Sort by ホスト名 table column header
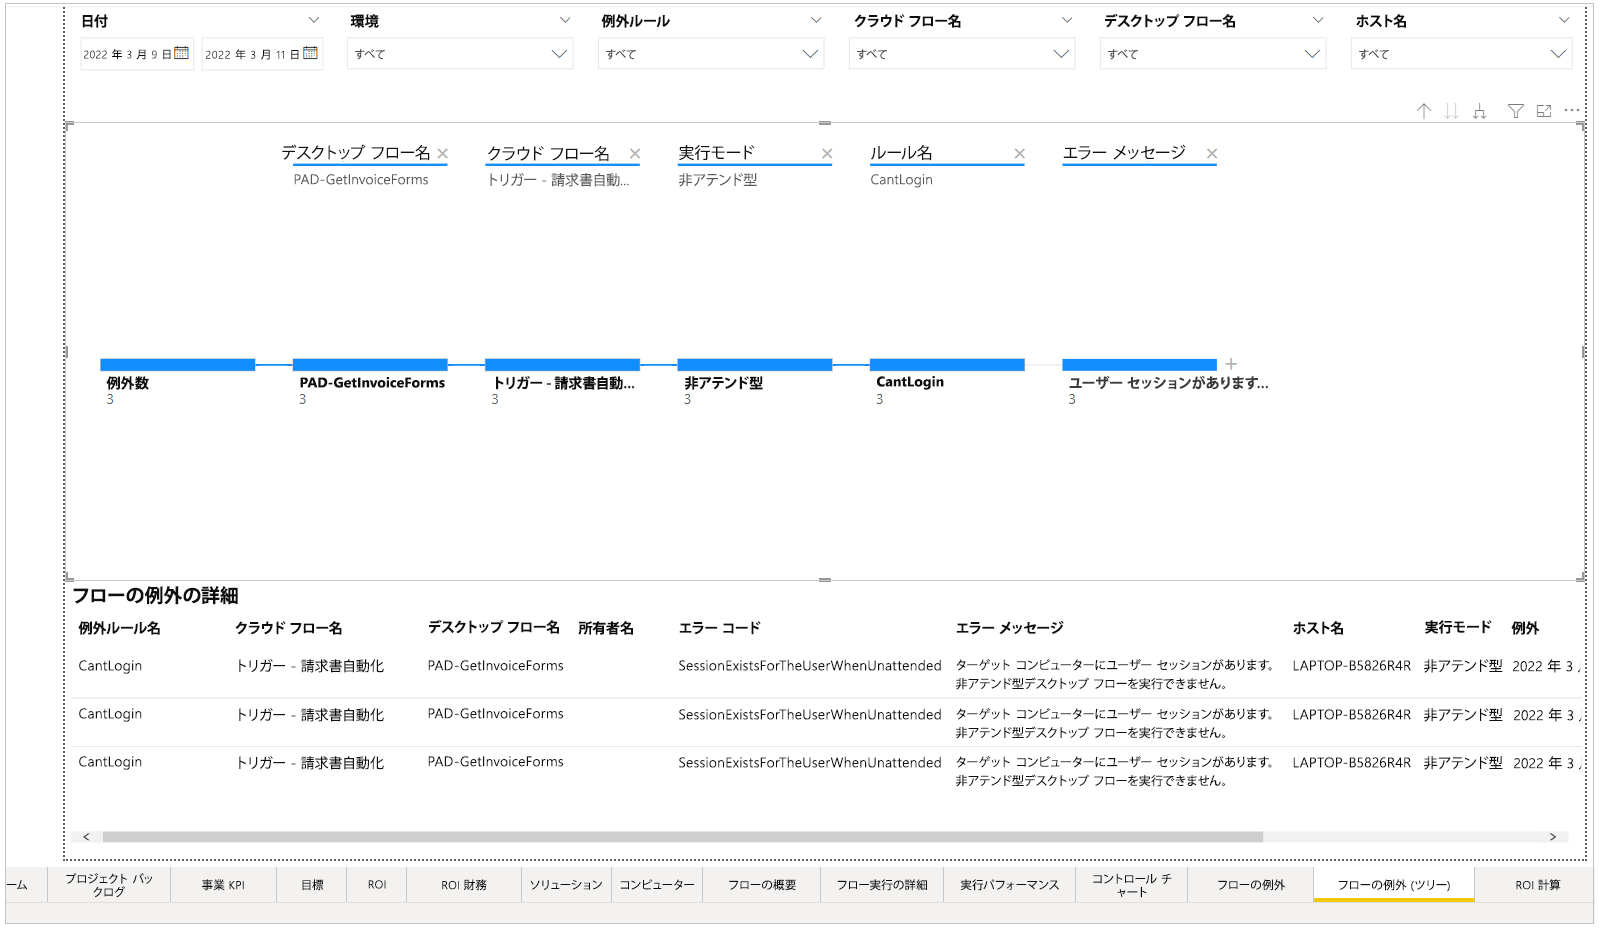 [x=1318, y=628]
